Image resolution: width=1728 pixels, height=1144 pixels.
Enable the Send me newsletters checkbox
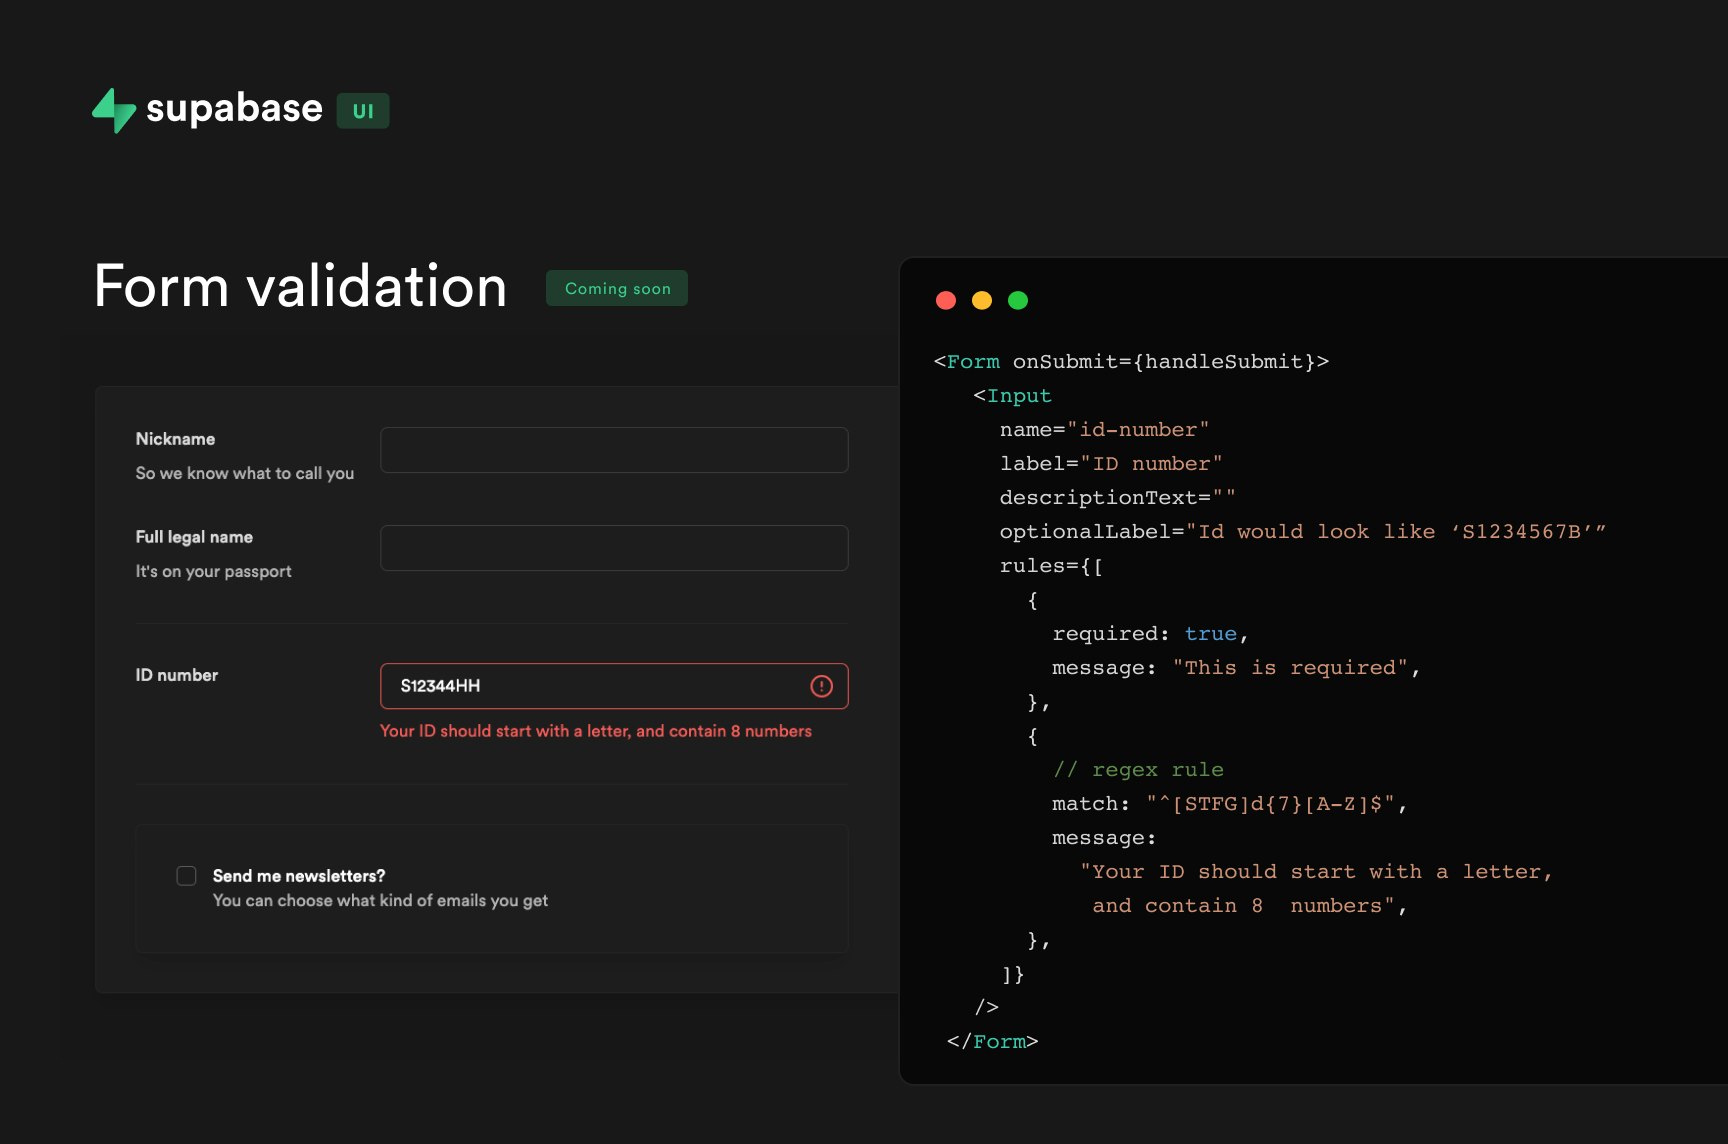point(186,875)
